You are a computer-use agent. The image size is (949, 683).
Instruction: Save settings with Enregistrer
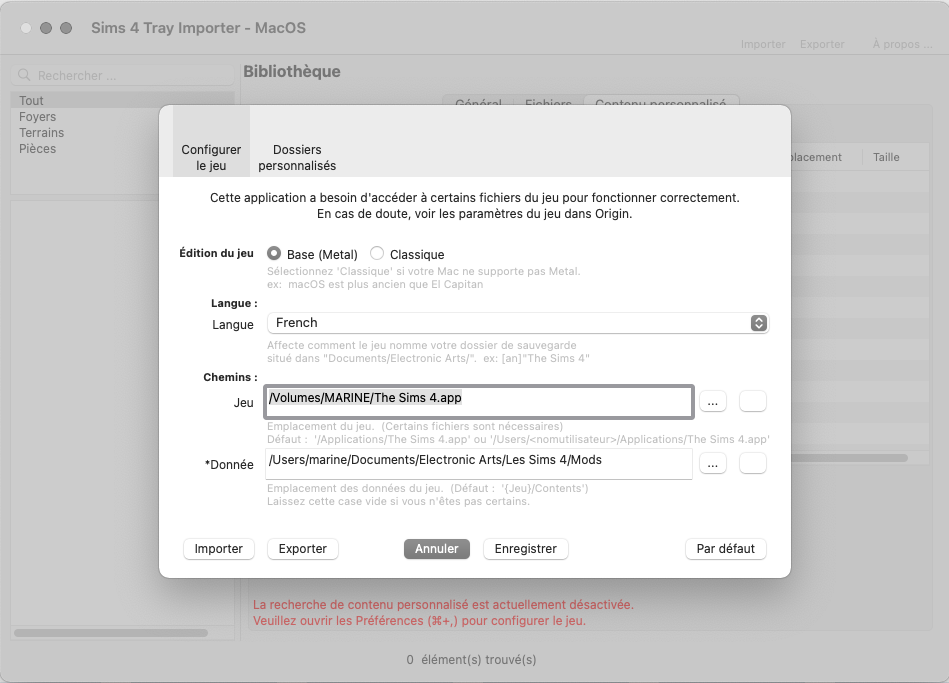(525, 549)
